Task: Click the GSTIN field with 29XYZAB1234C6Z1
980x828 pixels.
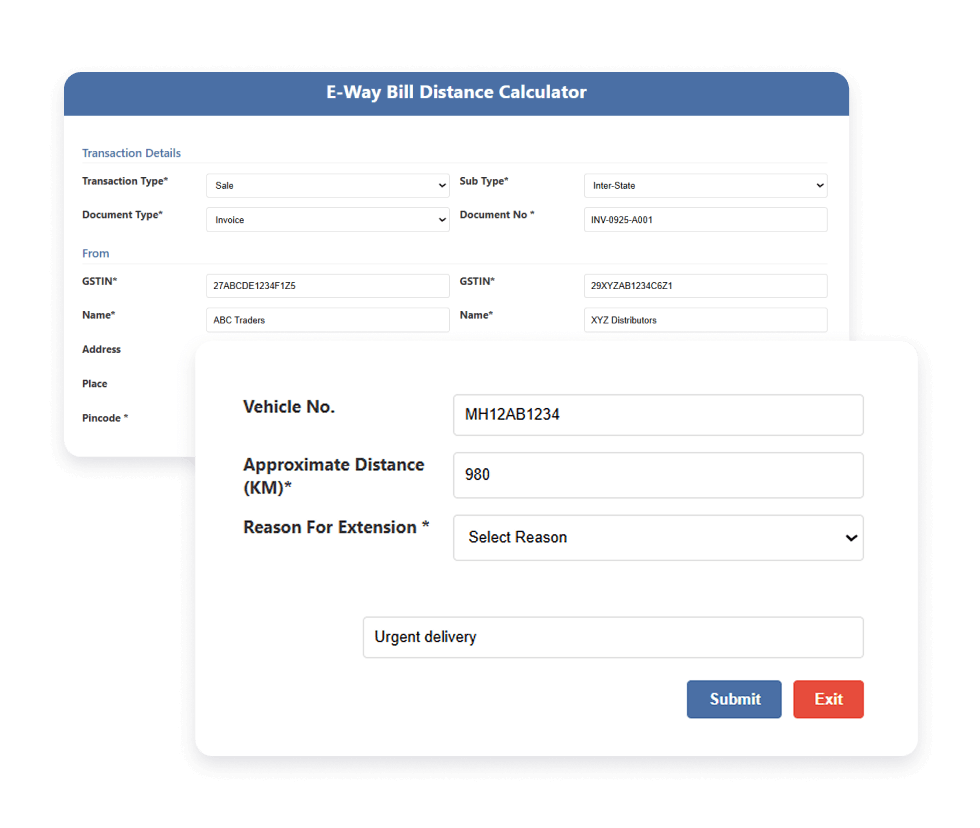Action: pos(705,286)
